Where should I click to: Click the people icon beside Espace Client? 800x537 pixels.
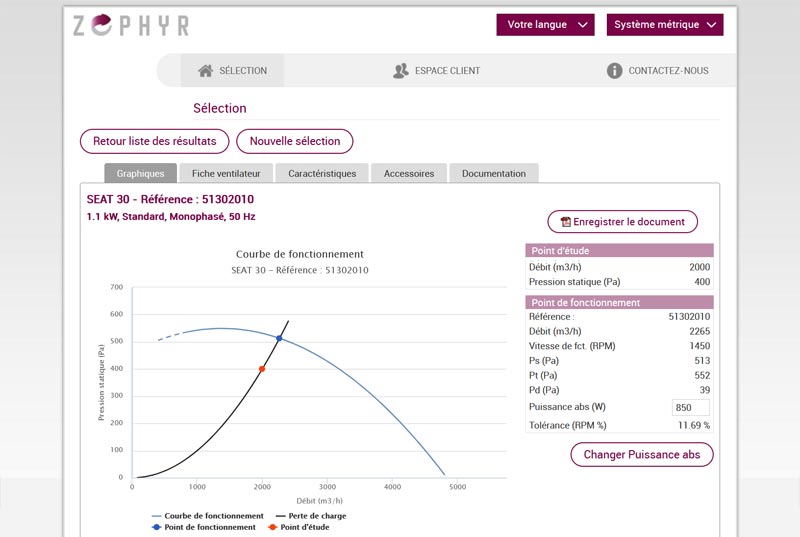(x=401, y=70)
